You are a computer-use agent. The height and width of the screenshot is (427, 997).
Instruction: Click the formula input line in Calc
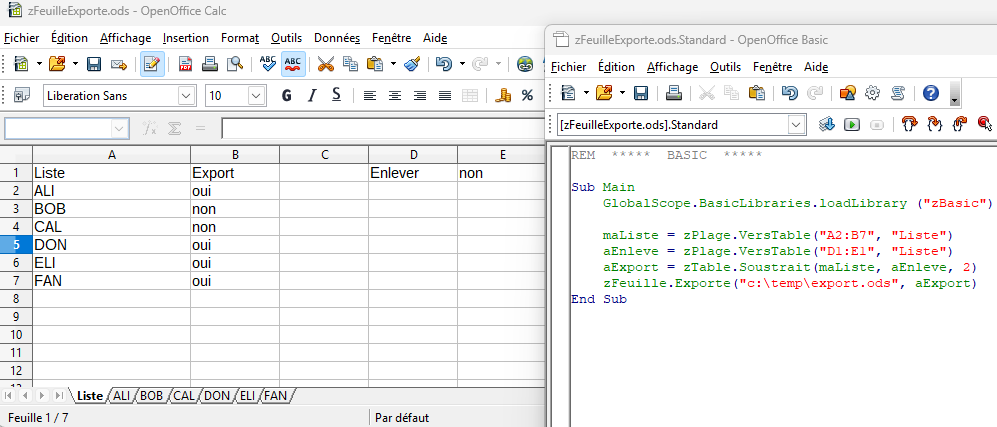coord(384,129)
